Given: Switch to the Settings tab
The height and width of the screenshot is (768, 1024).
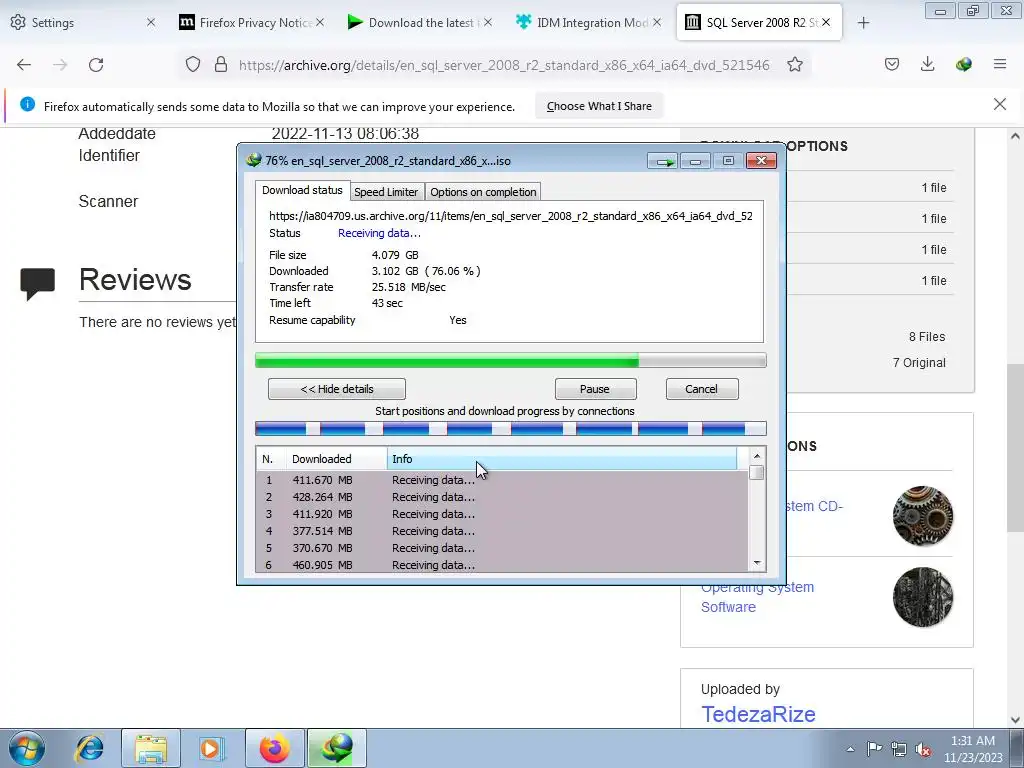Looking at the screenshot, I should click(x=83, y=22).
